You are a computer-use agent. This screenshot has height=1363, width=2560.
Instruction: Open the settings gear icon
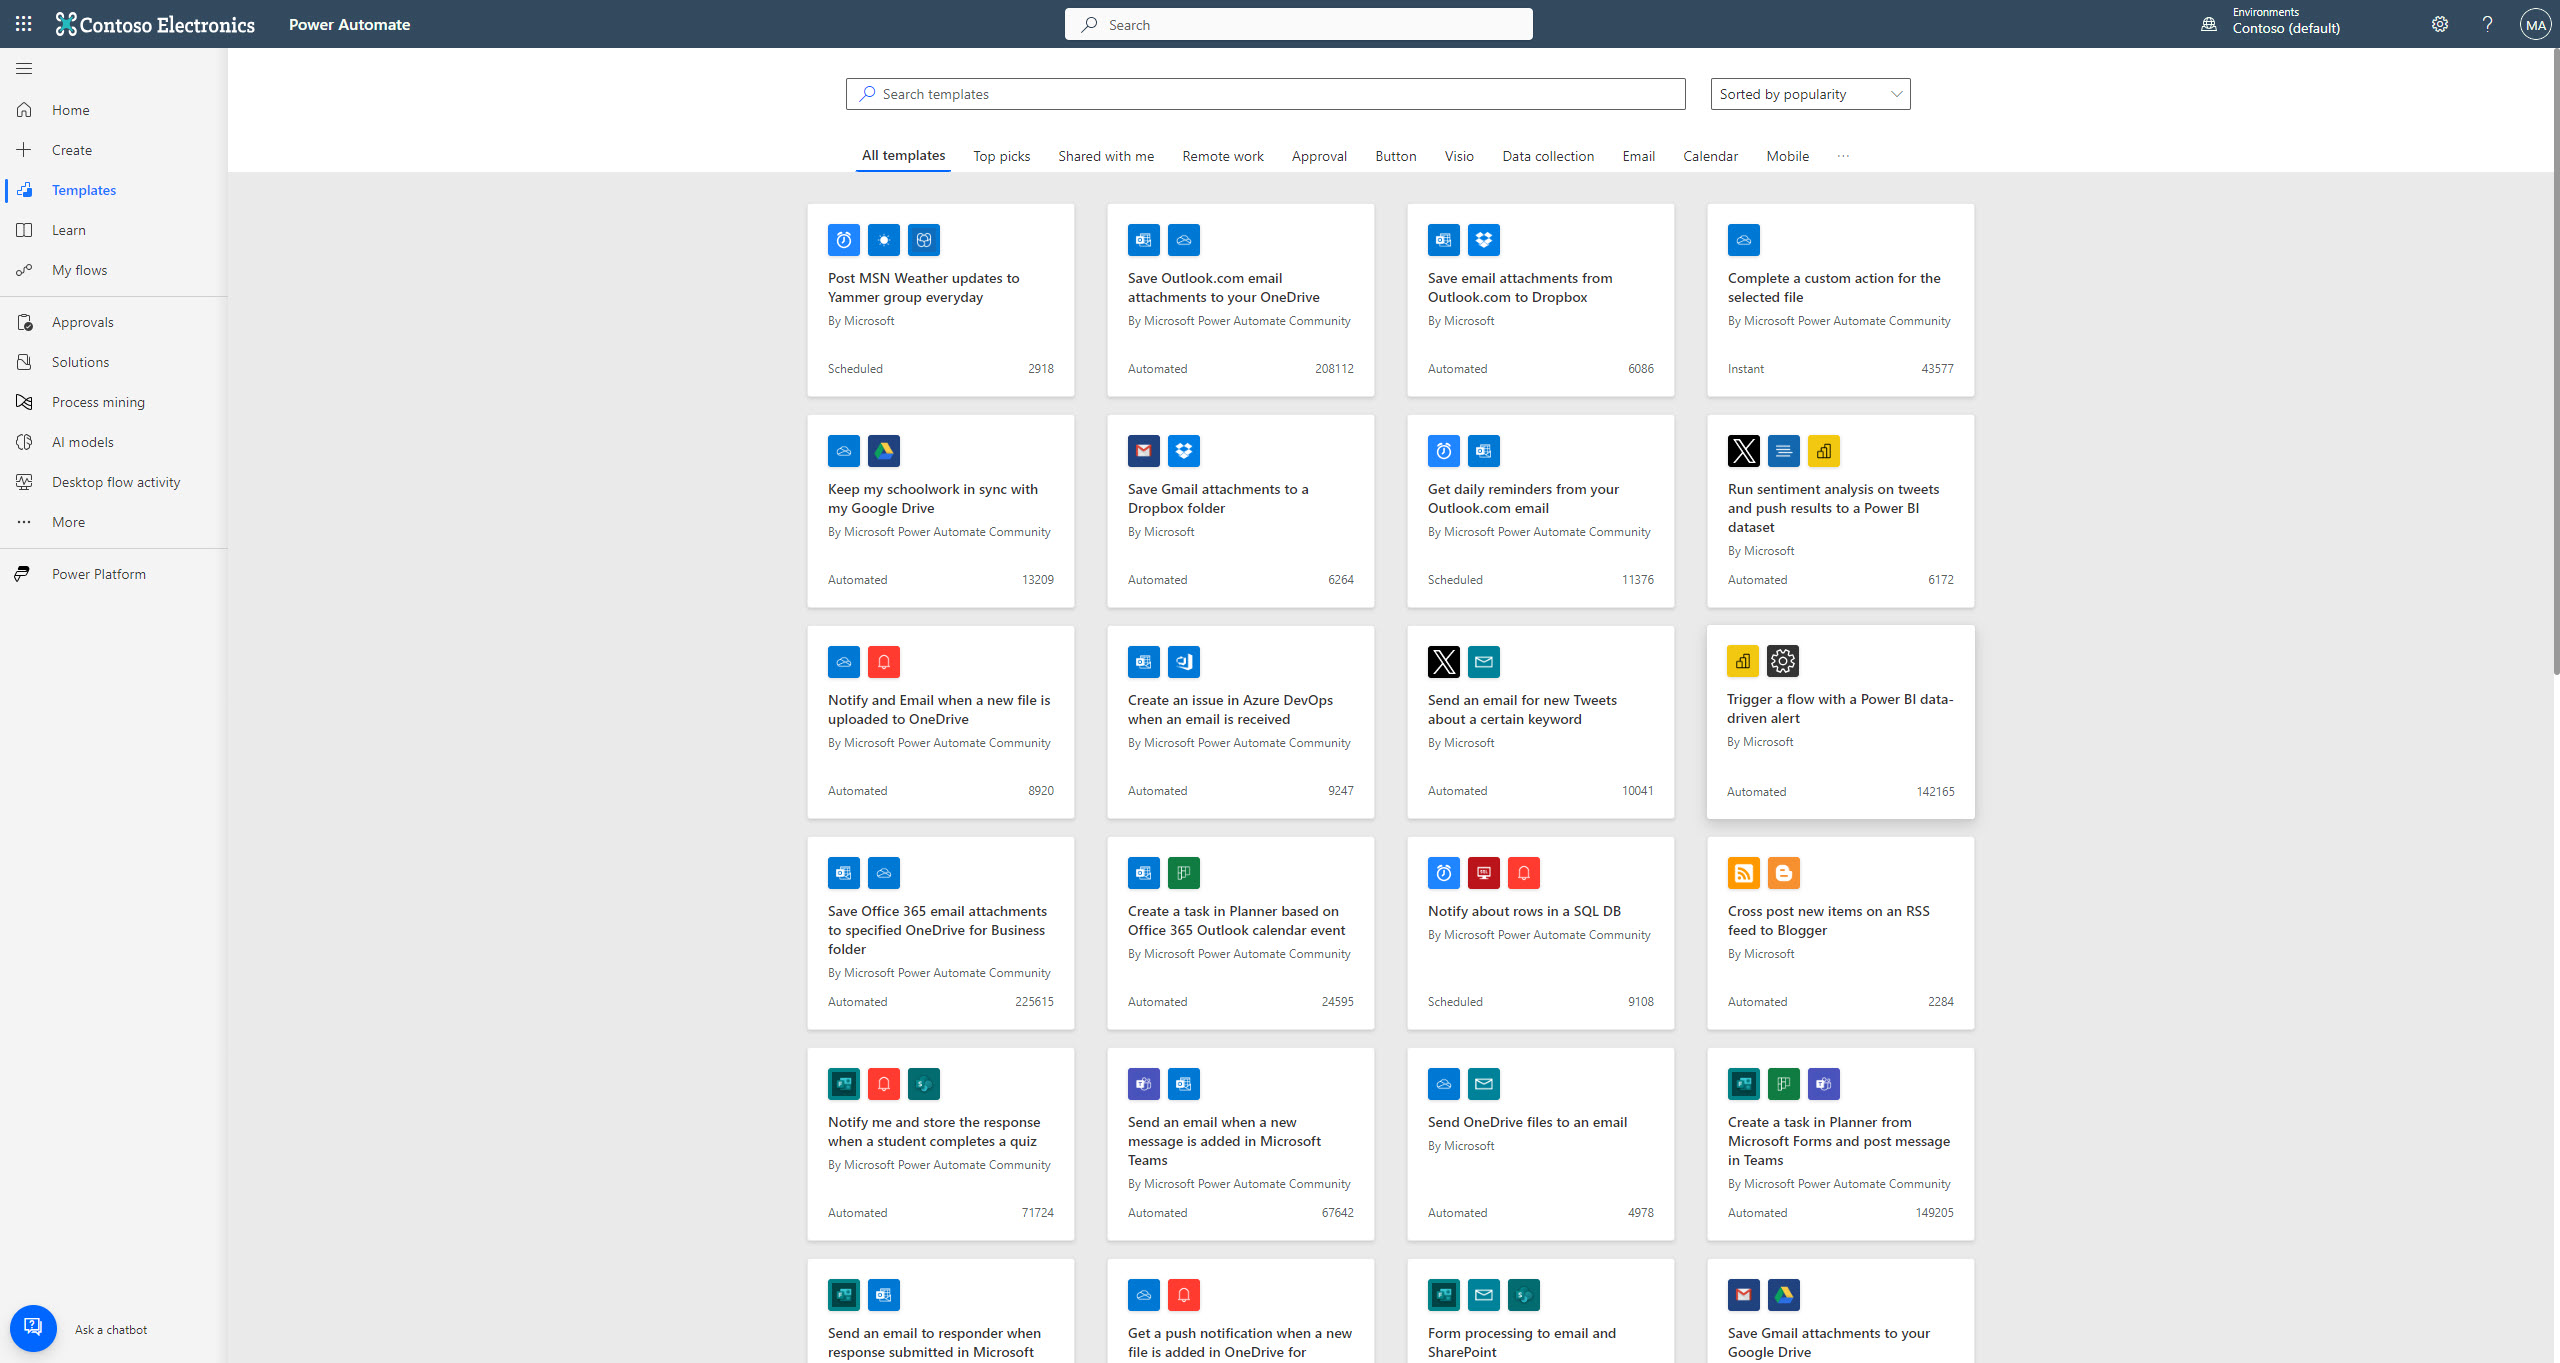click(x=2440, y=24)
